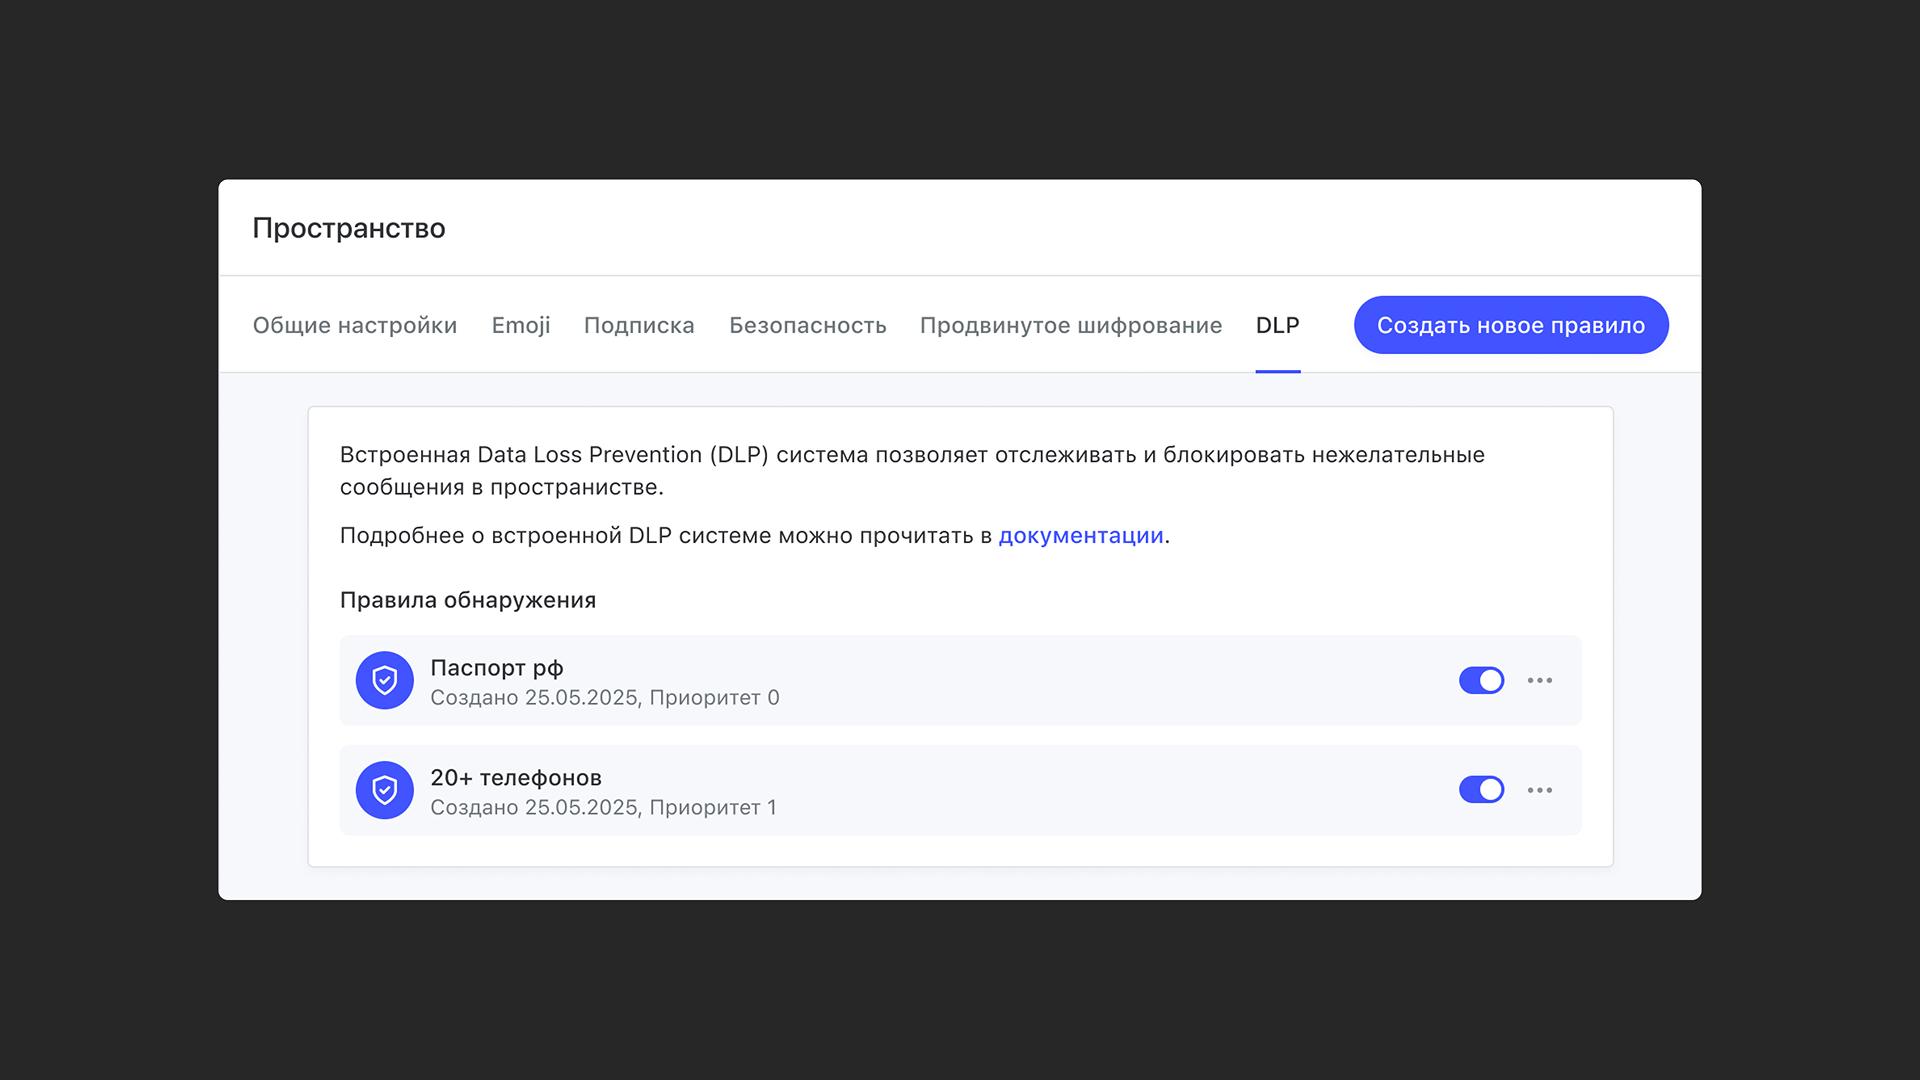Viewport: 1920px width, 1080px height.
Task: Click shield icon of 20+ телефонов rule
Action: click(x=384, y=790)
